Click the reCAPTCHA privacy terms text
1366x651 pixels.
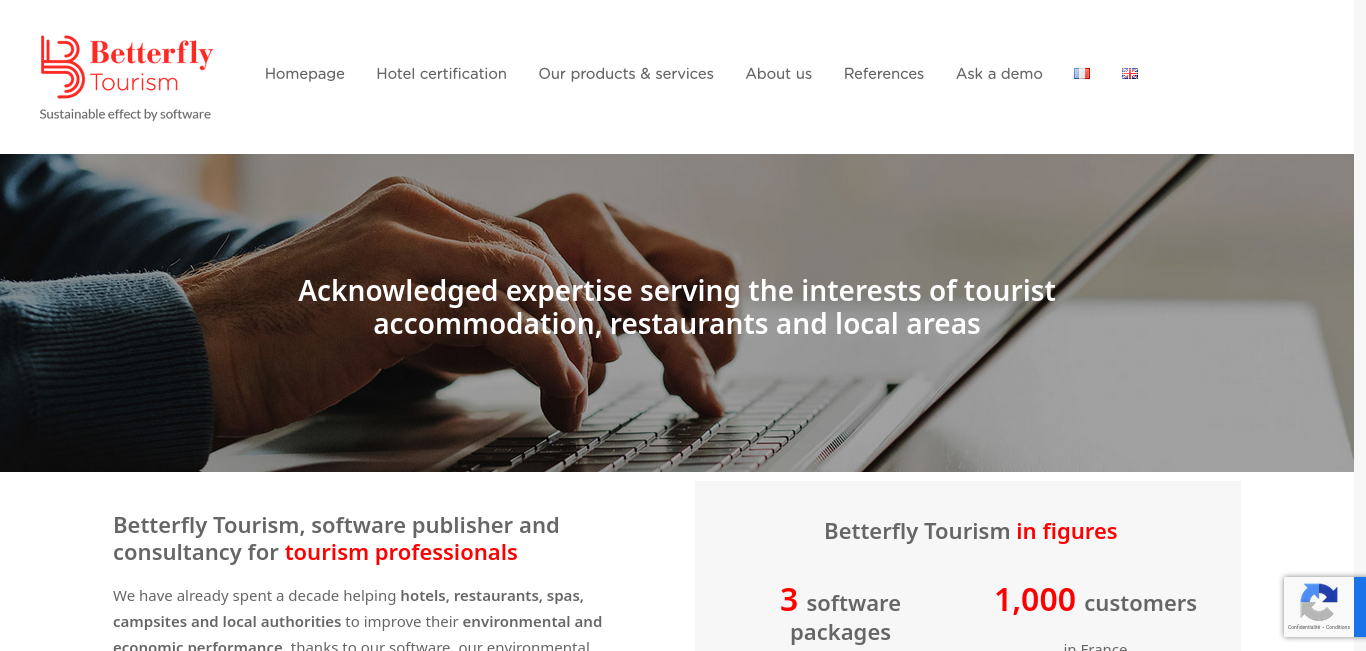pos(1319,627)
